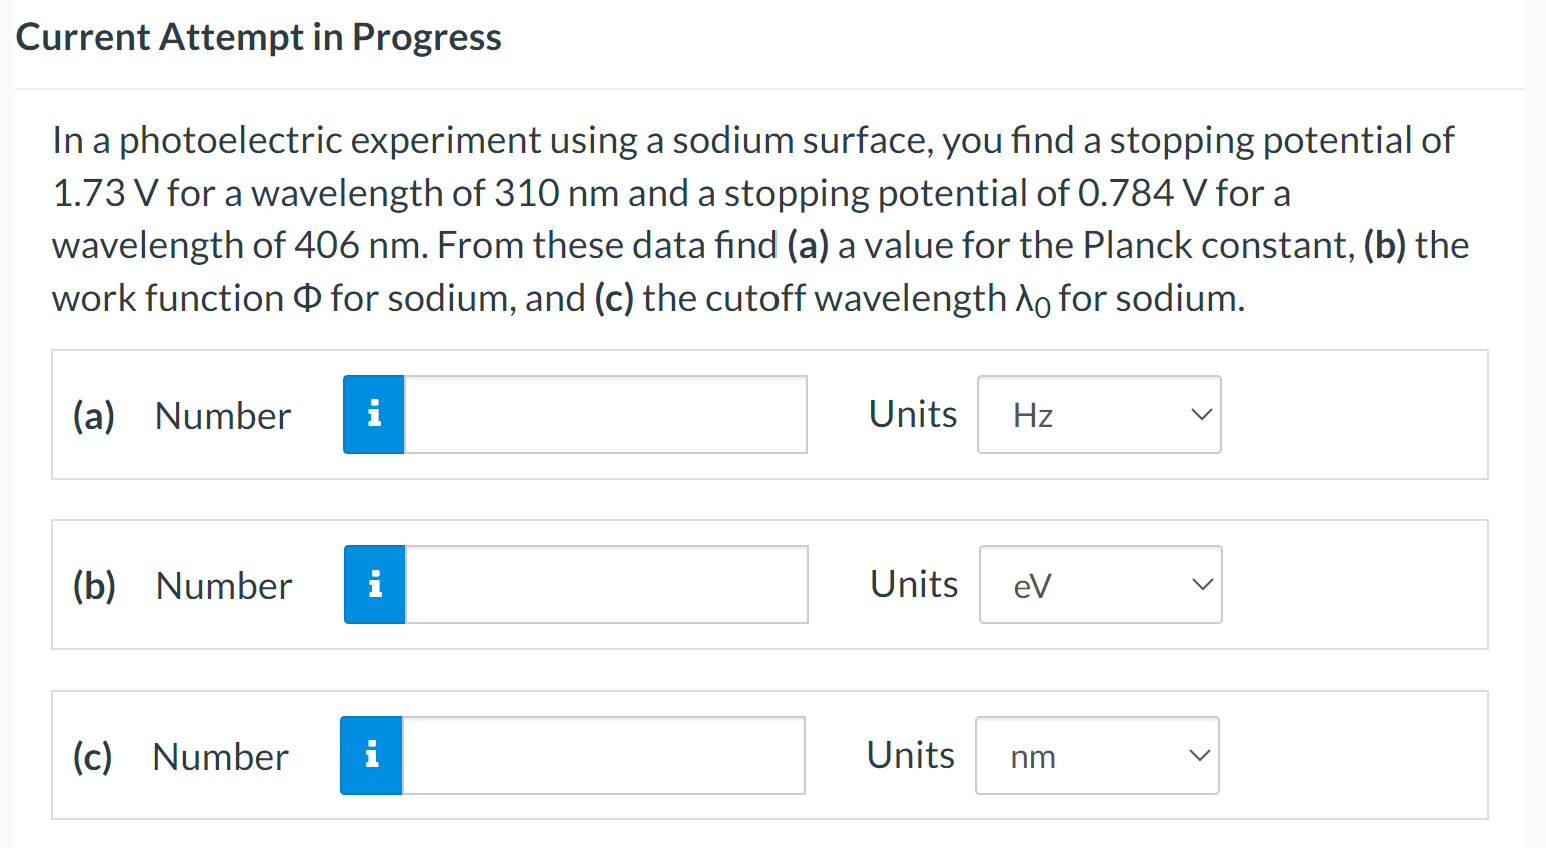This screenshot has height=848, width=1546.
Task: Open the eV units dropdown
Action: coord(1100,584)
